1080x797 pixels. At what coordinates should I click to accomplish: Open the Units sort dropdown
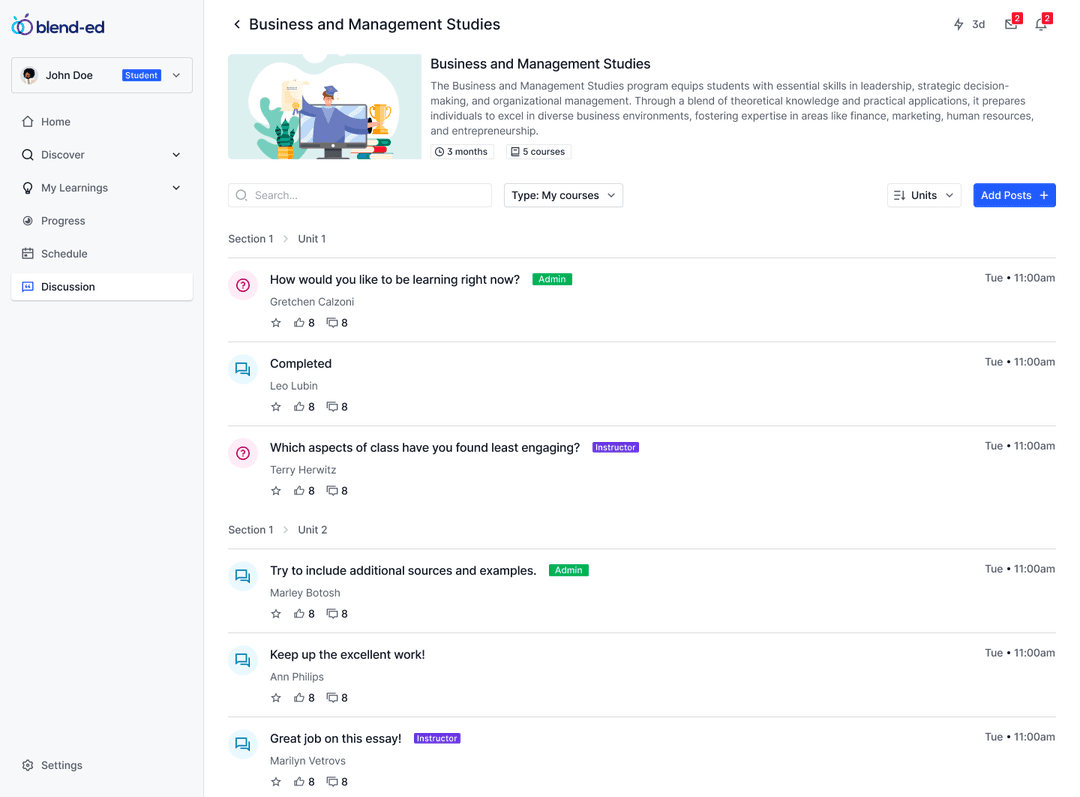click(x=924, y=196)
